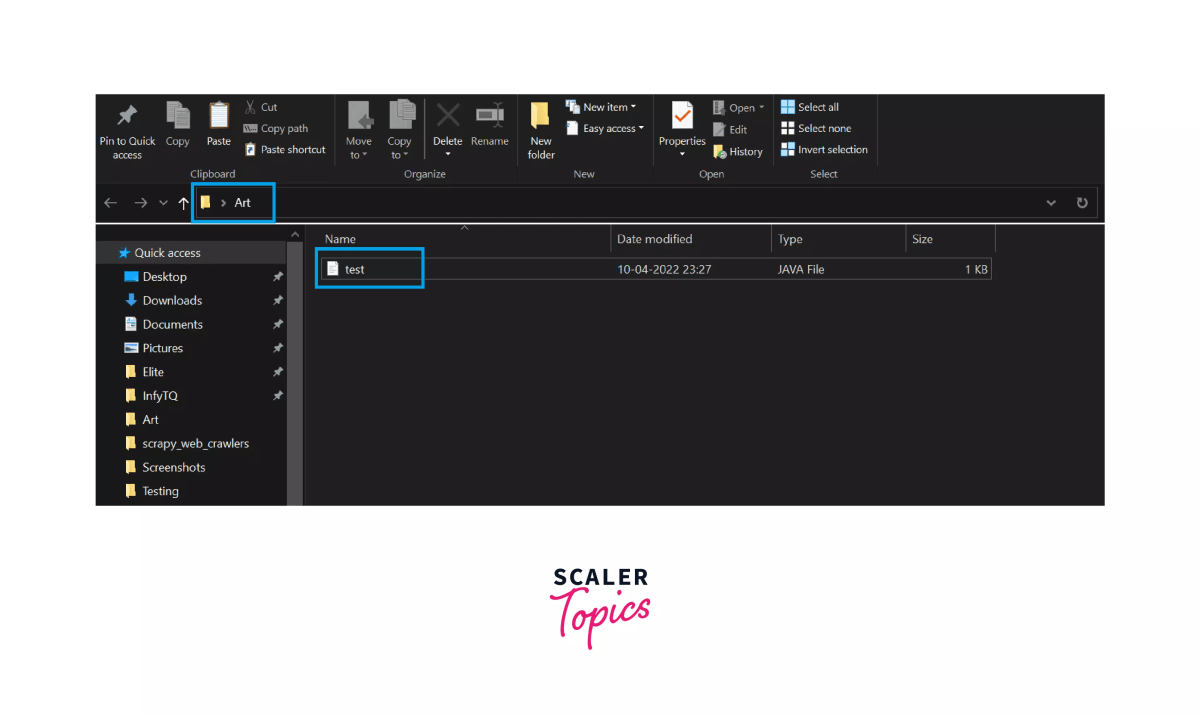This screenshot has height=714, width=1200.
Task: Unpin Desktop from Quick access
Action: tap(278, 276)
